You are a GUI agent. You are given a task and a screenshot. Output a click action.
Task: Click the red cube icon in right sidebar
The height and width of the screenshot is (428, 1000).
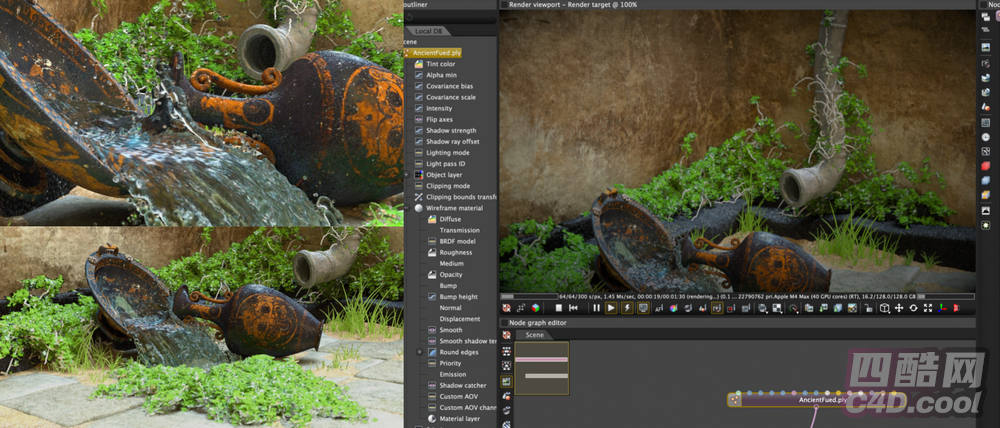pos(986,164)
